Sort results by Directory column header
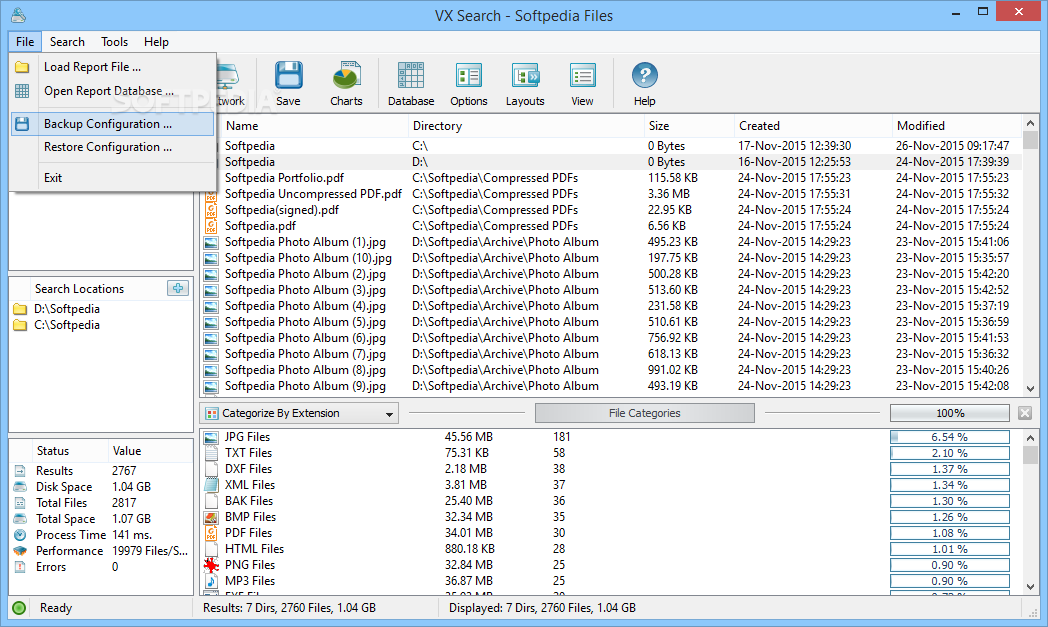Screen dimensions: 1048x627 [525, 126]
